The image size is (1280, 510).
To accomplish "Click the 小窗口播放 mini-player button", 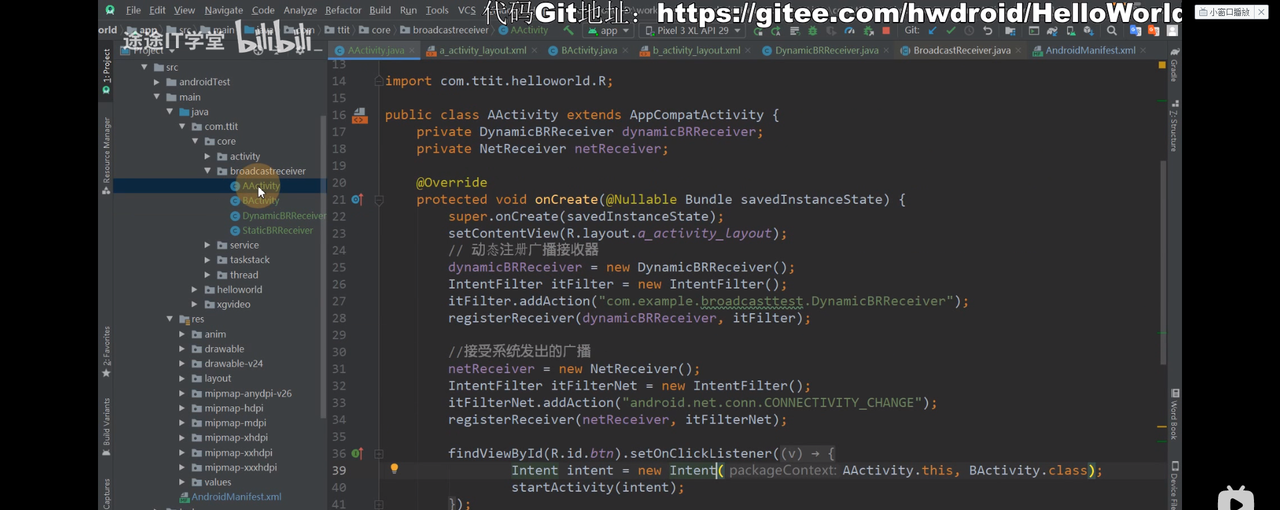I will tap(1224, 12).
